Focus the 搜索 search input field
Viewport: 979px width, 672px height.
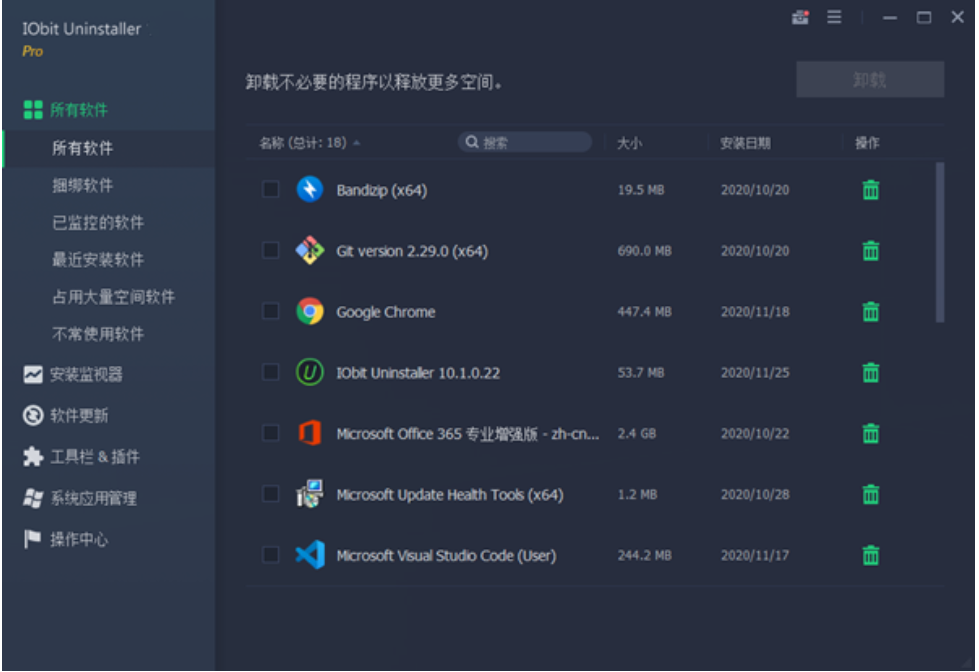pyautogui.click(x=524, y=142)
